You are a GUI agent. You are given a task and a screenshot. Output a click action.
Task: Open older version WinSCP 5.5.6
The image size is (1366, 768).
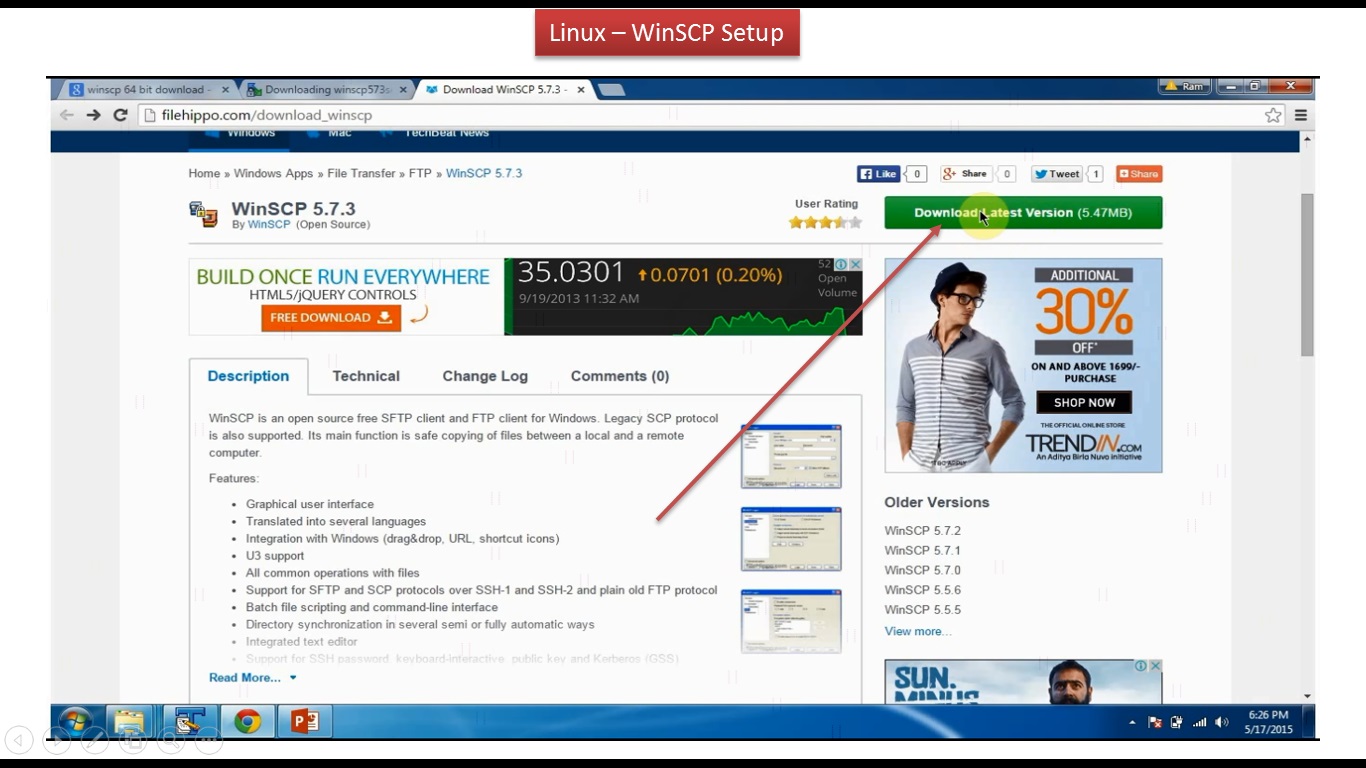923,590
